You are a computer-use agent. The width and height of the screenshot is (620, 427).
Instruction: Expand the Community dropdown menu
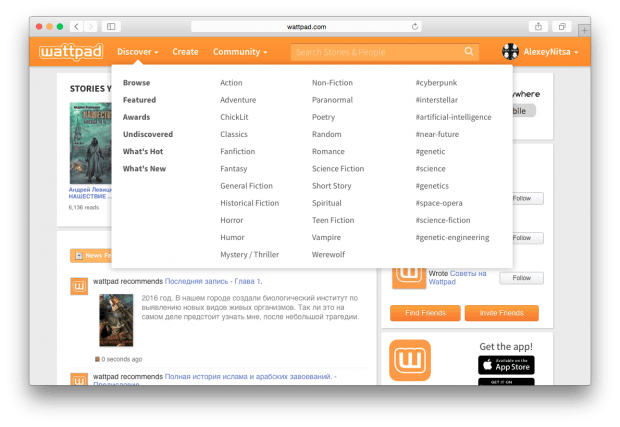pos(240,52)
